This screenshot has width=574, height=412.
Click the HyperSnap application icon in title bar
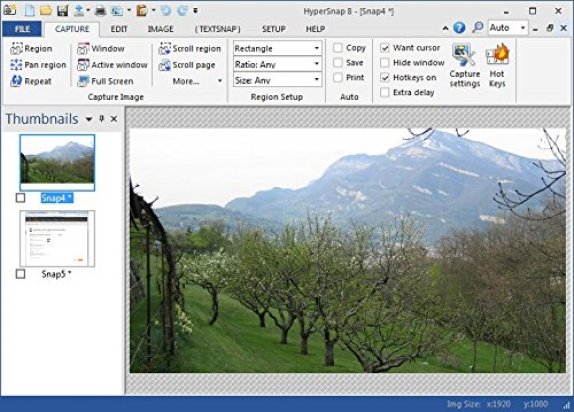tap(9, 10)
